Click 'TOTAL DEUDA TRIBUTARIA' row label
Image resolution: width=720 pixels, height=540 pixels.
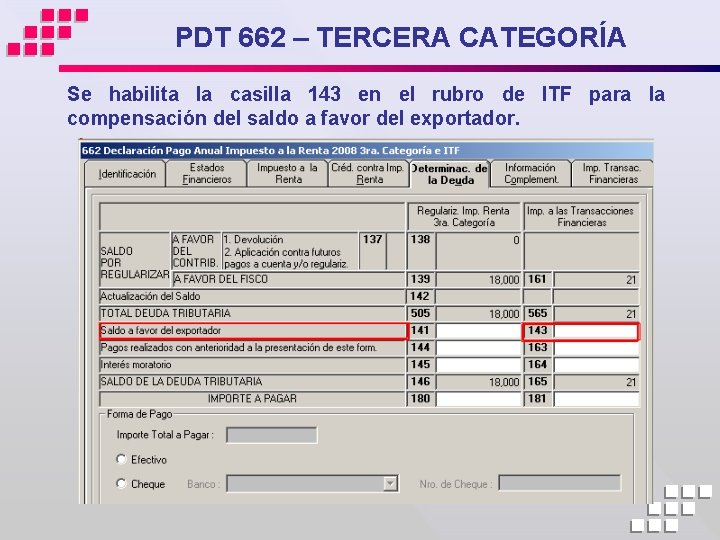[x=165, y=314]
